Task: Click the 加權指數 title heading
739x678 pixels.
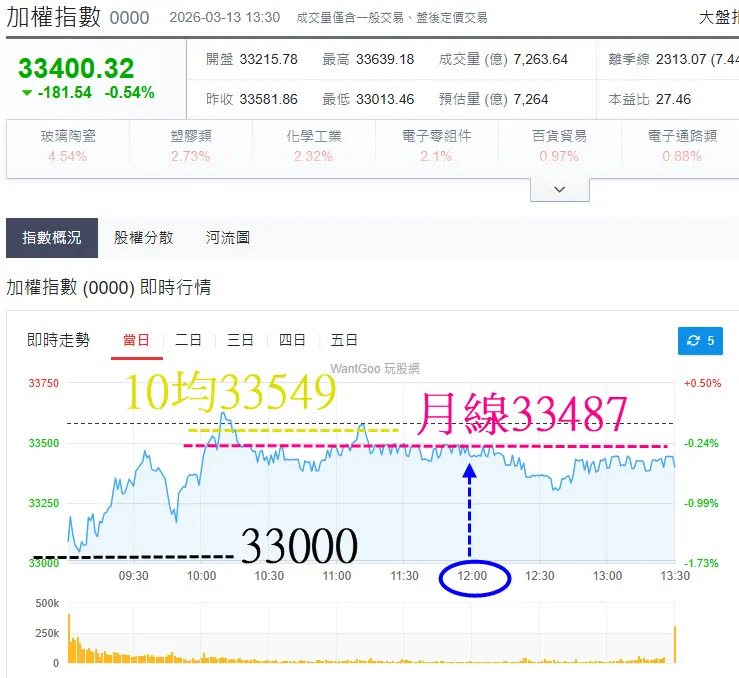Action: (54, 17)
